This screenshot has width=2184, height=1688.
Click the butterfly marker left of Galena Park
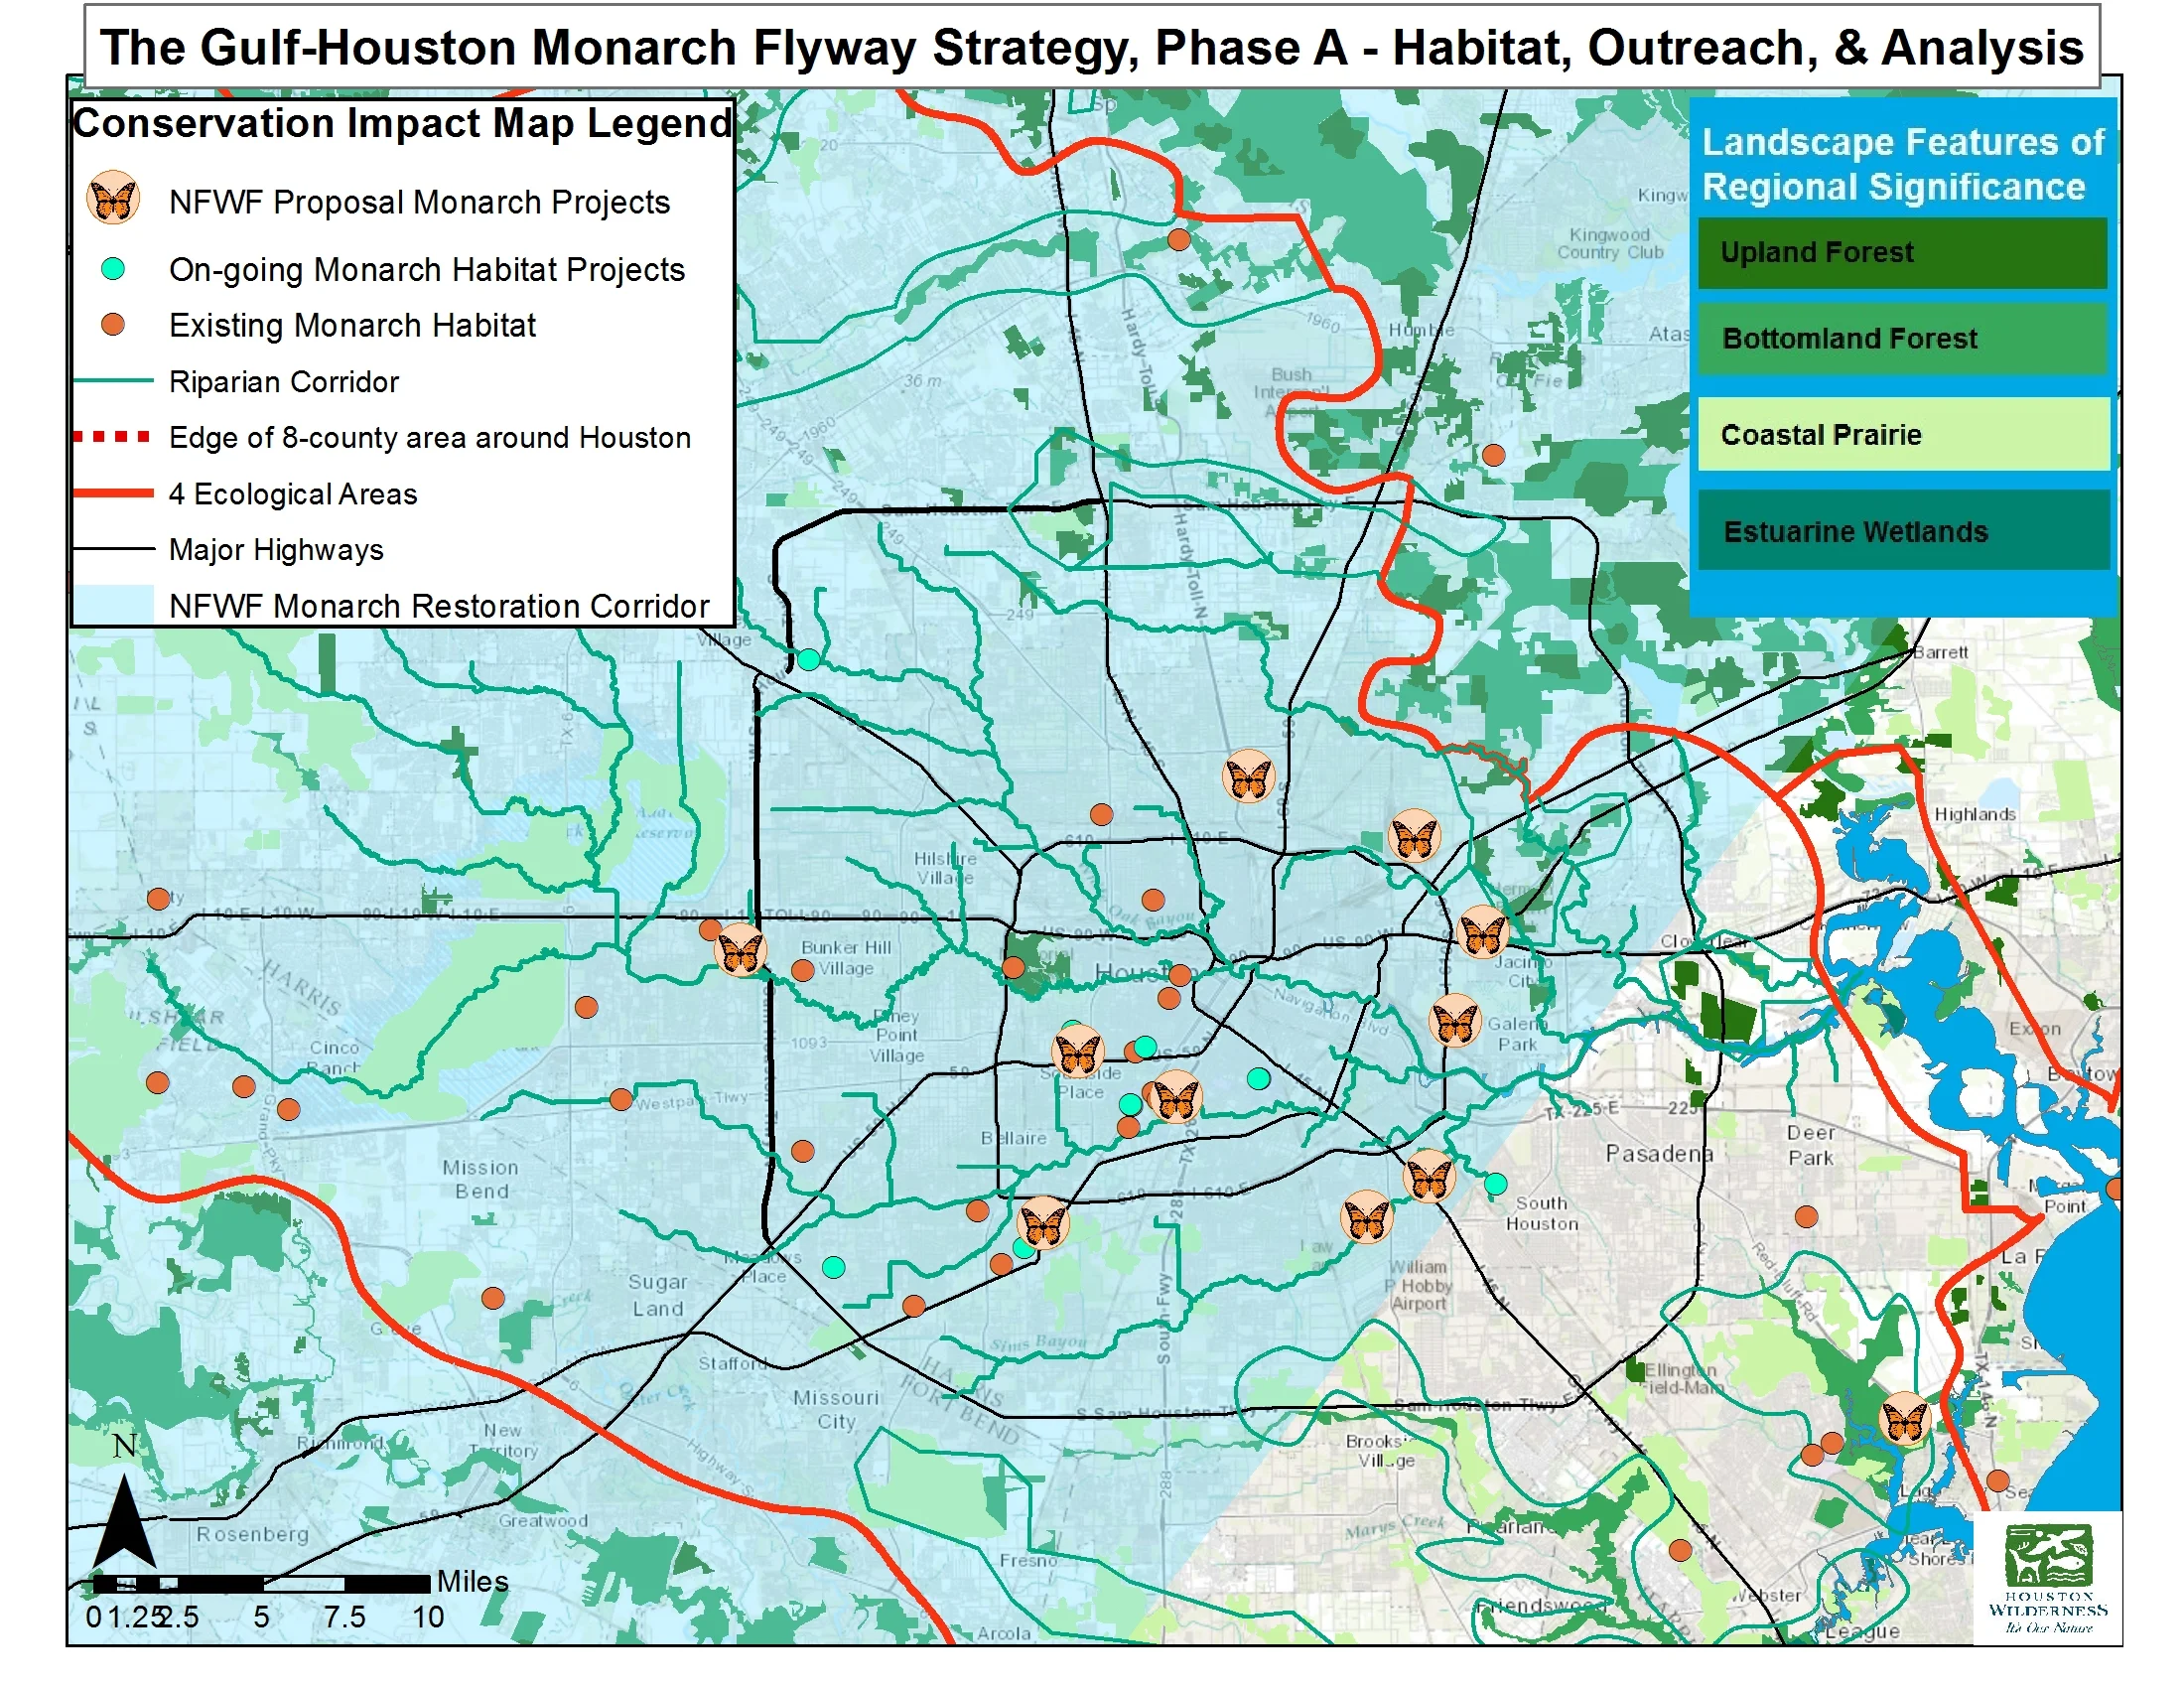1455,1021
